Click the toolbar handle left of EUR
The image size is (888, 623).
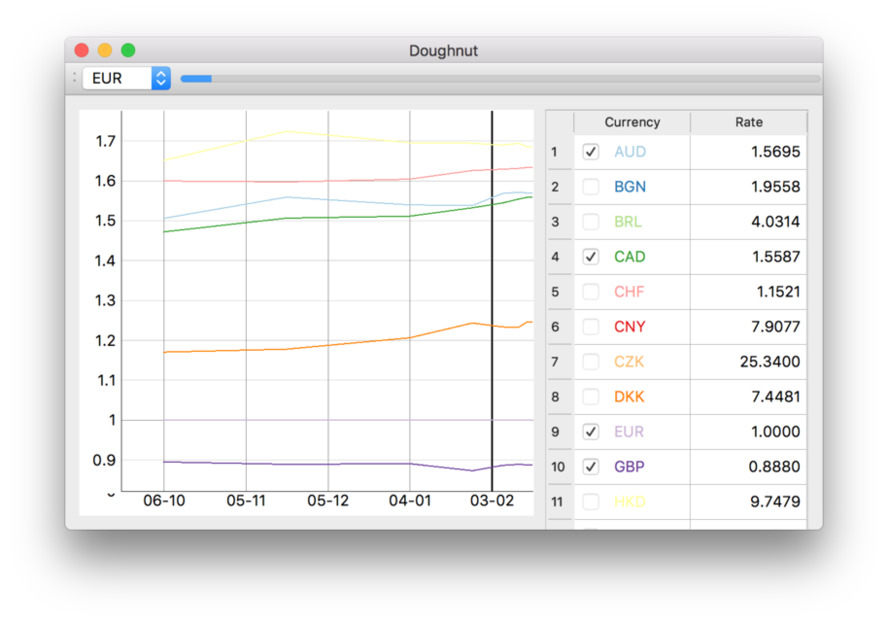74,78
